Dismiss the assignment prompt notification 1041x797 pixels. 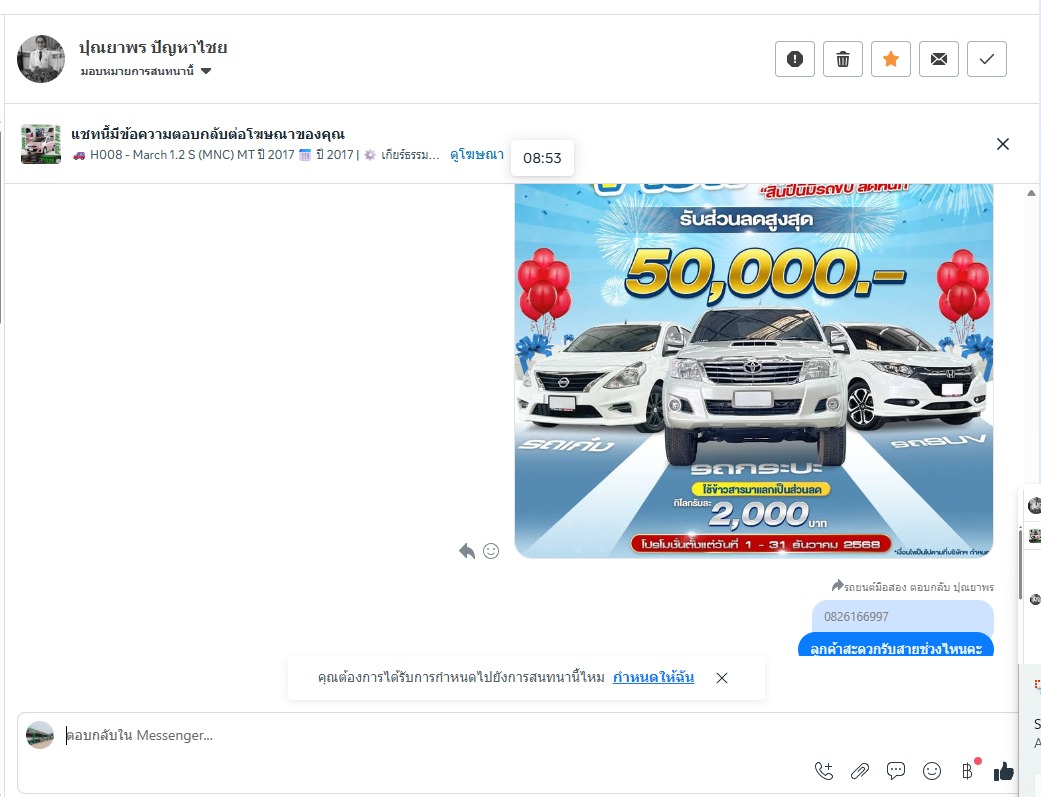722,678
